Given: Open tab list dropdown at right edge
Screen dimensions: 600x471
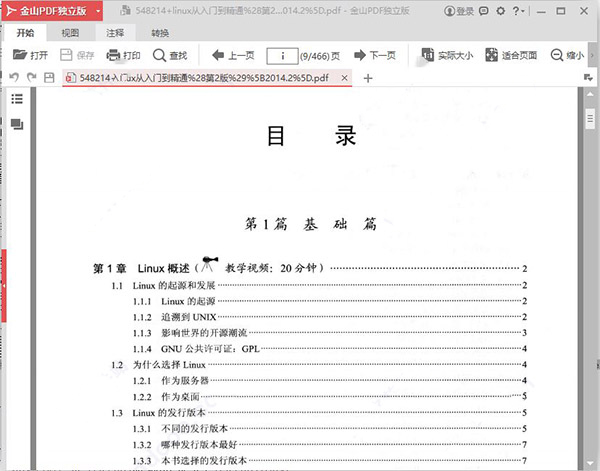Looking at the screenshot, I should [589, 78].
